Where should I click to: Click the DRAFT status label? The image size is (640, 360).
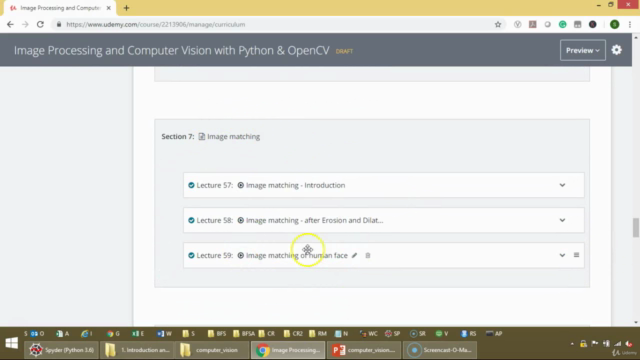coord(344,51)
